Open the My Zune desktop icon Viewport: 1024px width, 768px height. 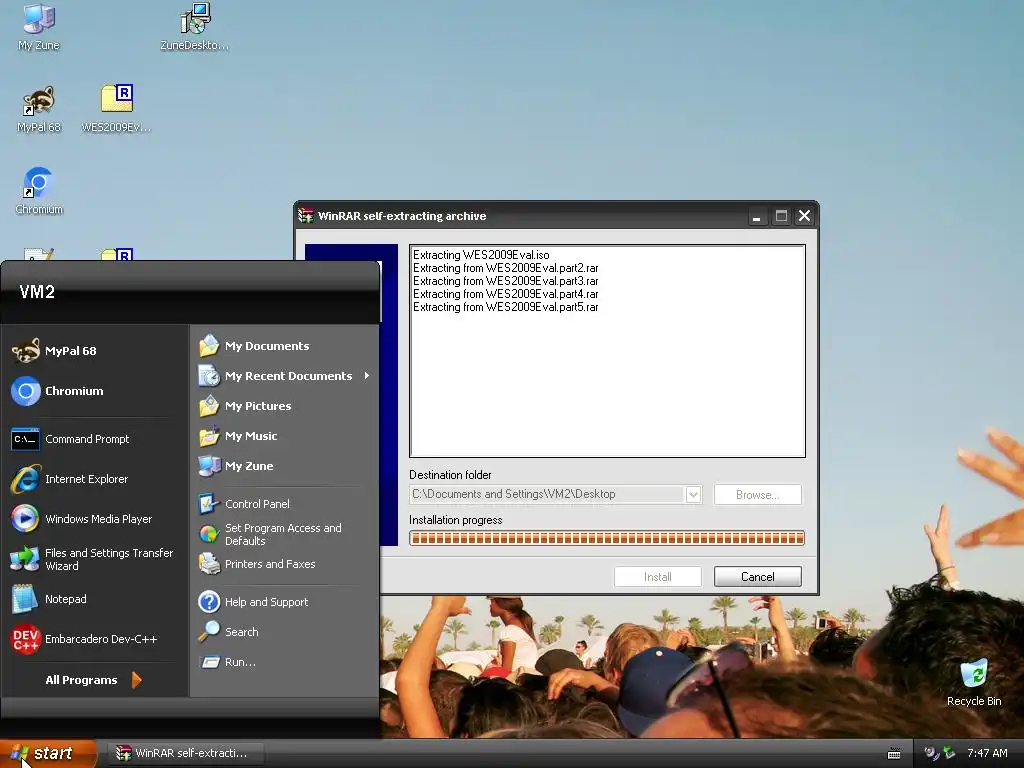coord(39,27)
